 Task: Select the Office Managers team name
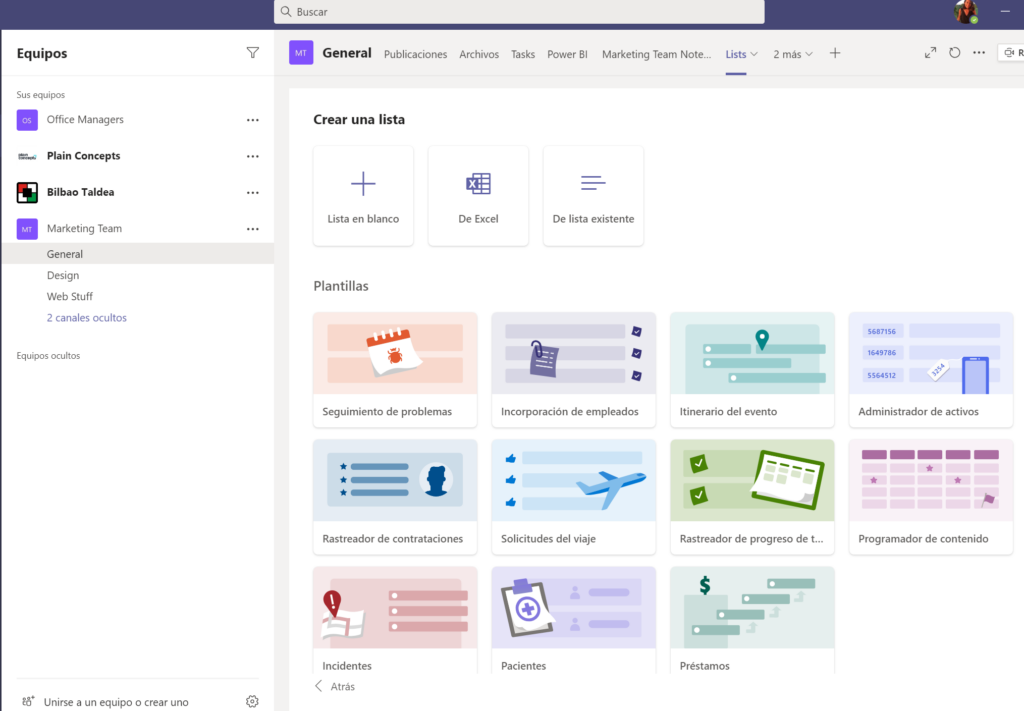(85, 119)
